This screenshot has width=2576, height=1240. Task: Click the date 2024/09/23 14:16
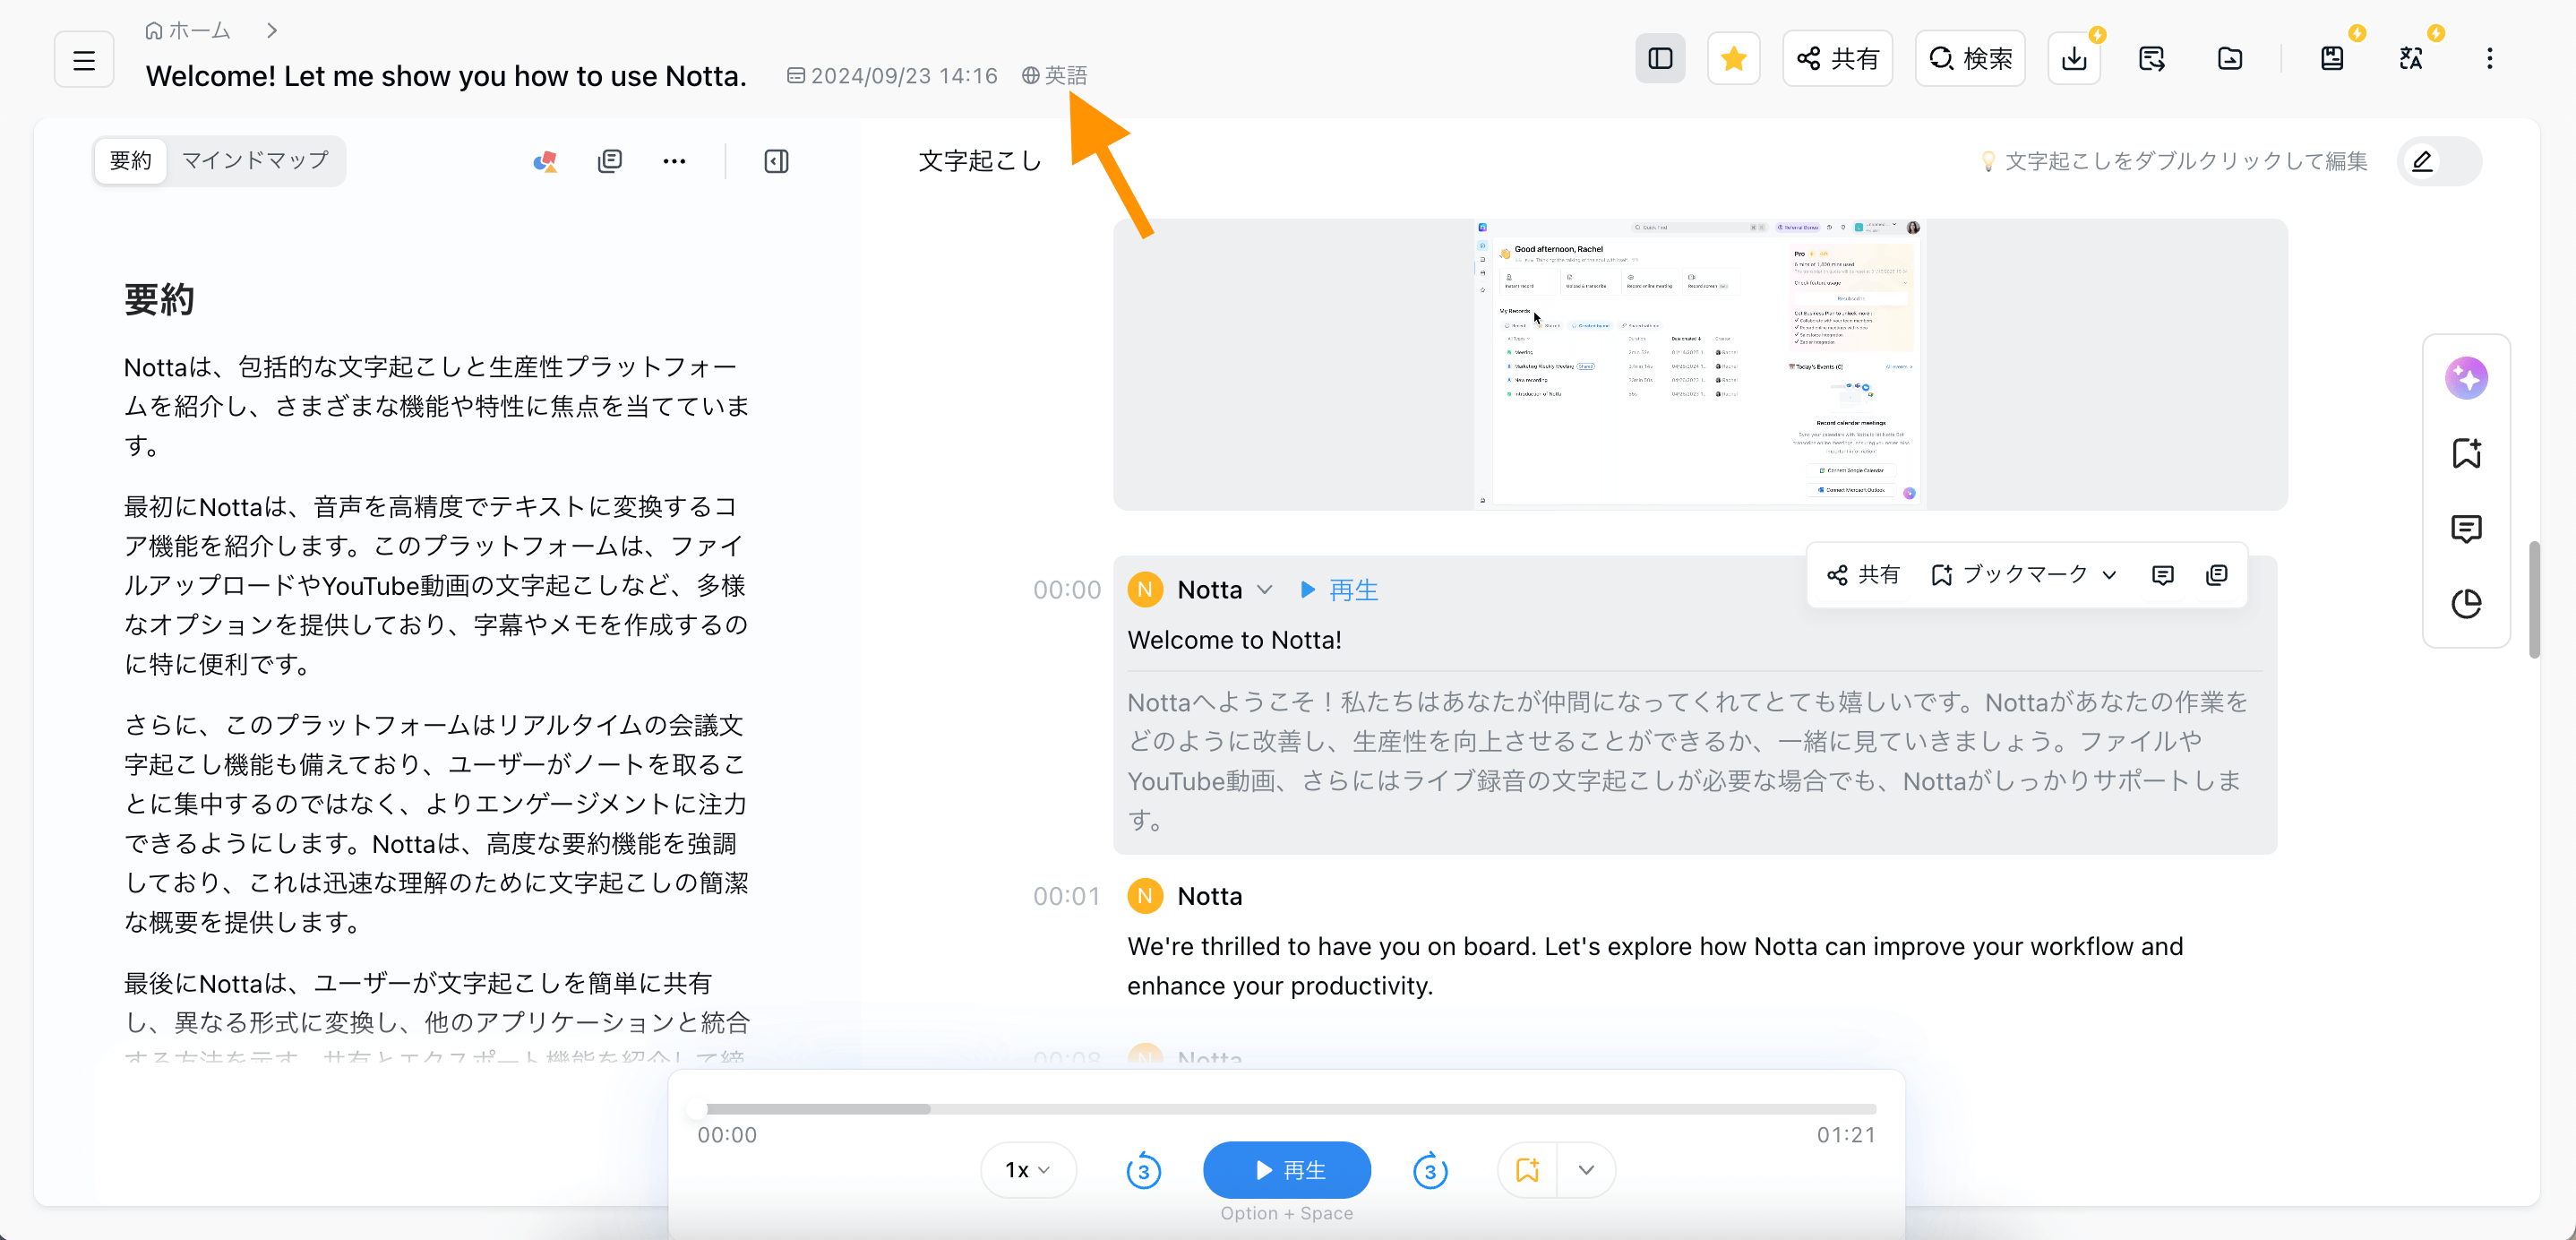(893, 75)
